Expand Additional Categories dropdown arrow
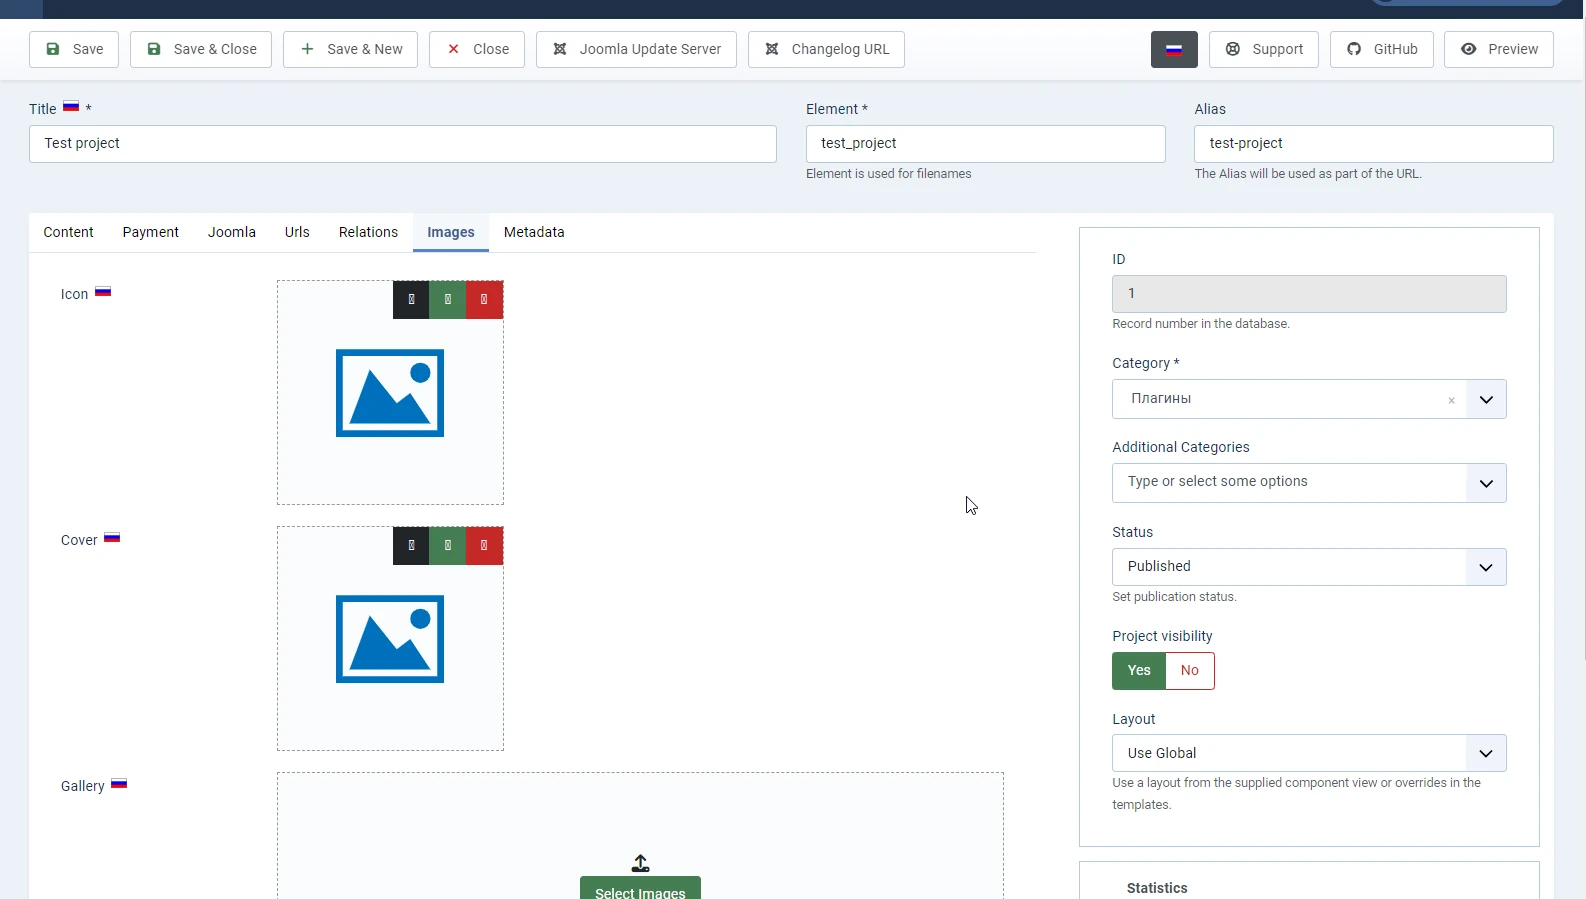This screenshot has height=899, width=1586. (1486, 483)
